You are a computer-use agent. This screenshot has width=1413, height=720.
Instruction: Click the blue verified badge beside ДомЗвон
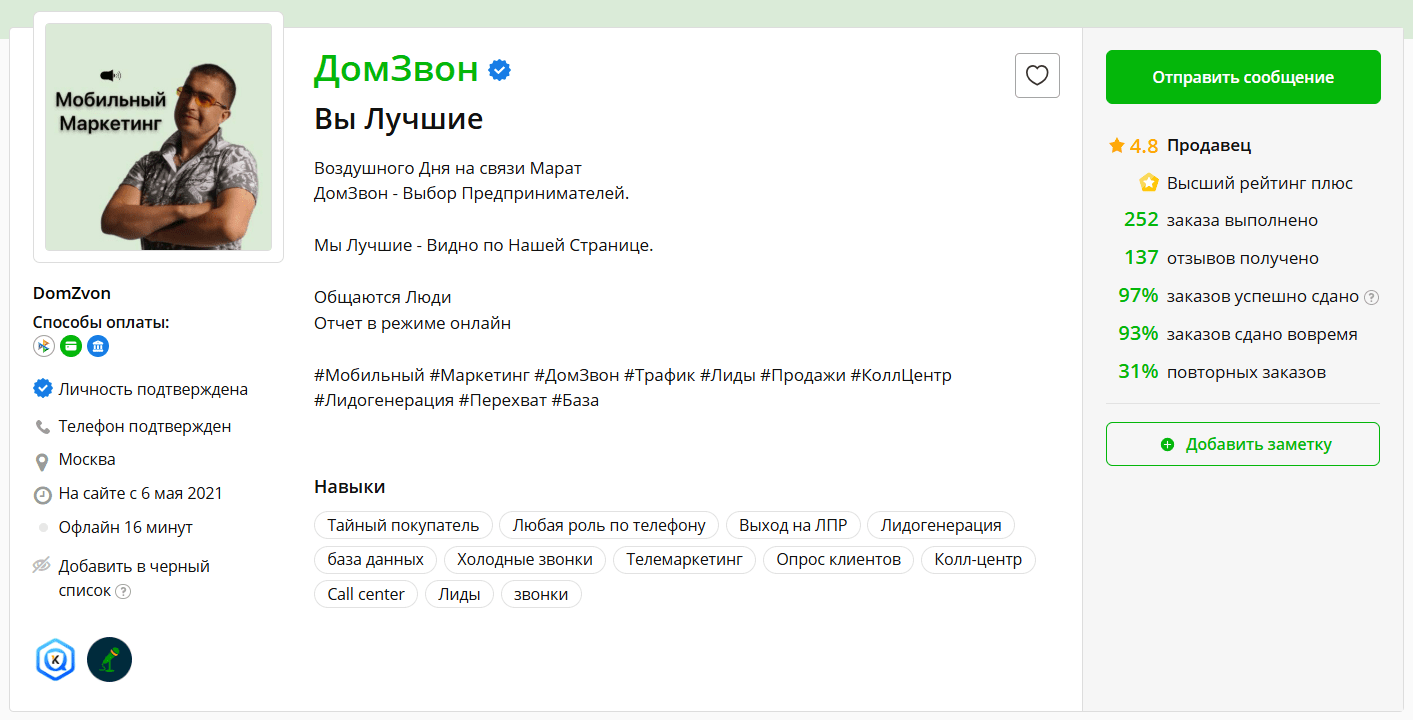coord(500,70)
